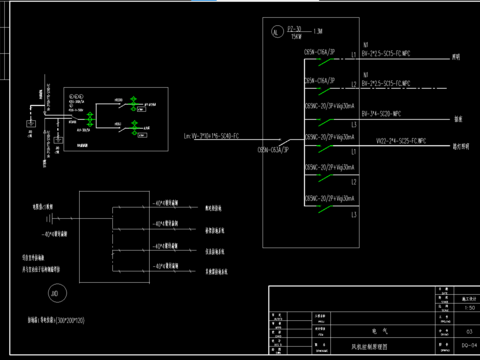Click the (300*200*120) dimension note
Screen dimensions: 480x360
70,320
